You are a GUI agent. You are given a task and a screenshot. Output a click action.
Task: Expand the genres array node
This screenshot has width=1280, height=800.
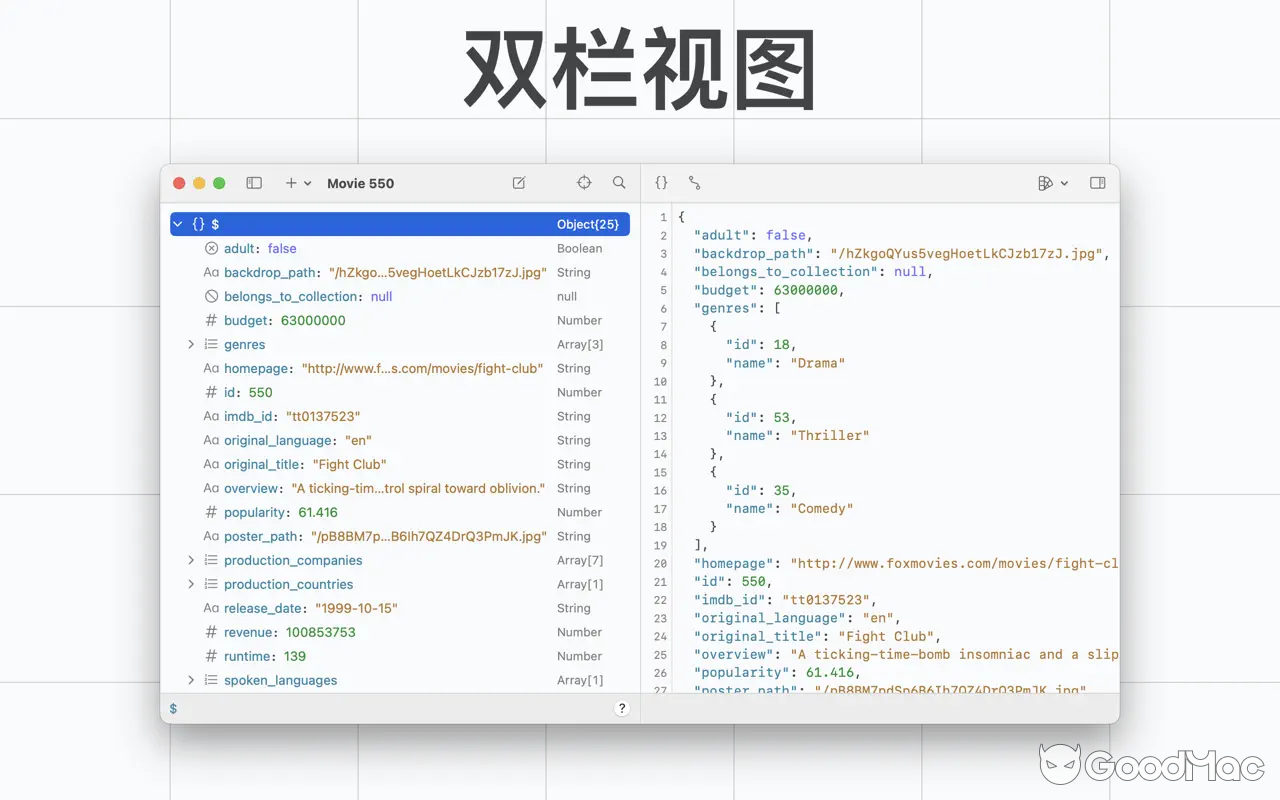pyautogui.click(x=191, y=344)
